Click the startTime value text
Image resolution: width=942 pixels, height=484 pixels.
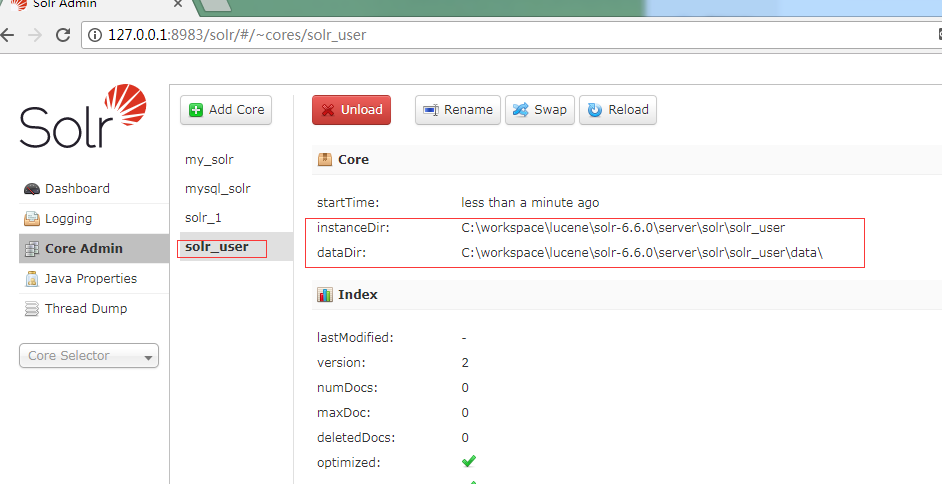point(530,203)
